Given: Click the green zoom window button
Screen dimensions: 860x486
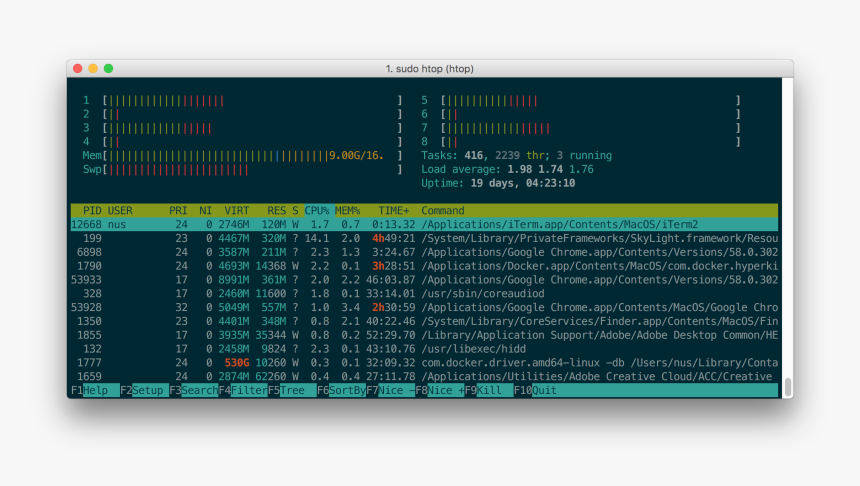Looking at the screenshot, I should click(x=109, y=69).
